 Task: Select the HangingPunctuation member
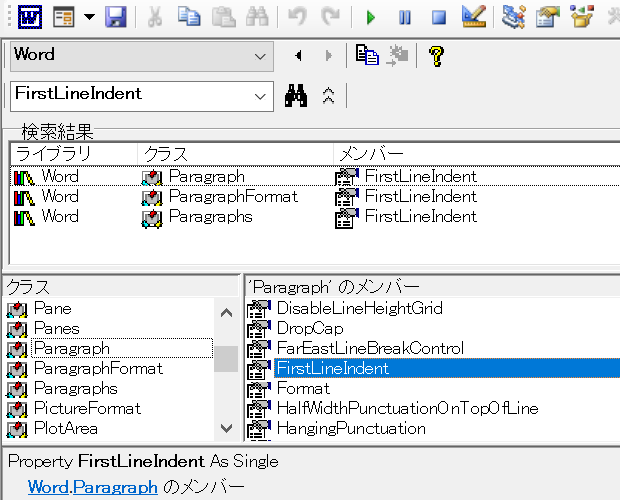pos(351,428)
